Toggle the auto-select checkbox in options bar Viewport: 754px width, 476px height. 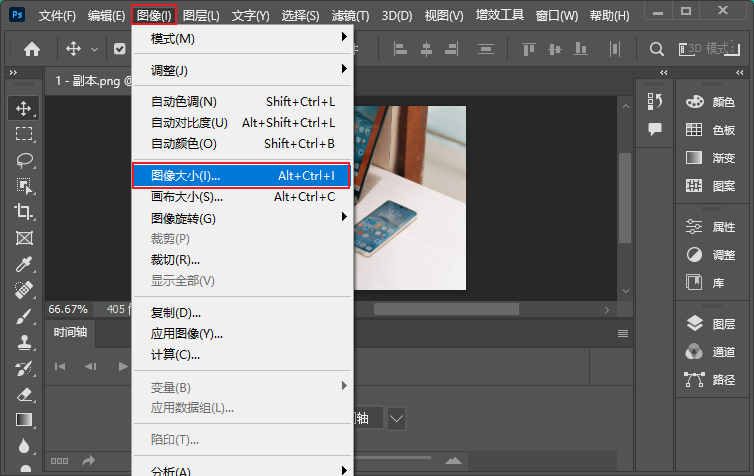120,49
